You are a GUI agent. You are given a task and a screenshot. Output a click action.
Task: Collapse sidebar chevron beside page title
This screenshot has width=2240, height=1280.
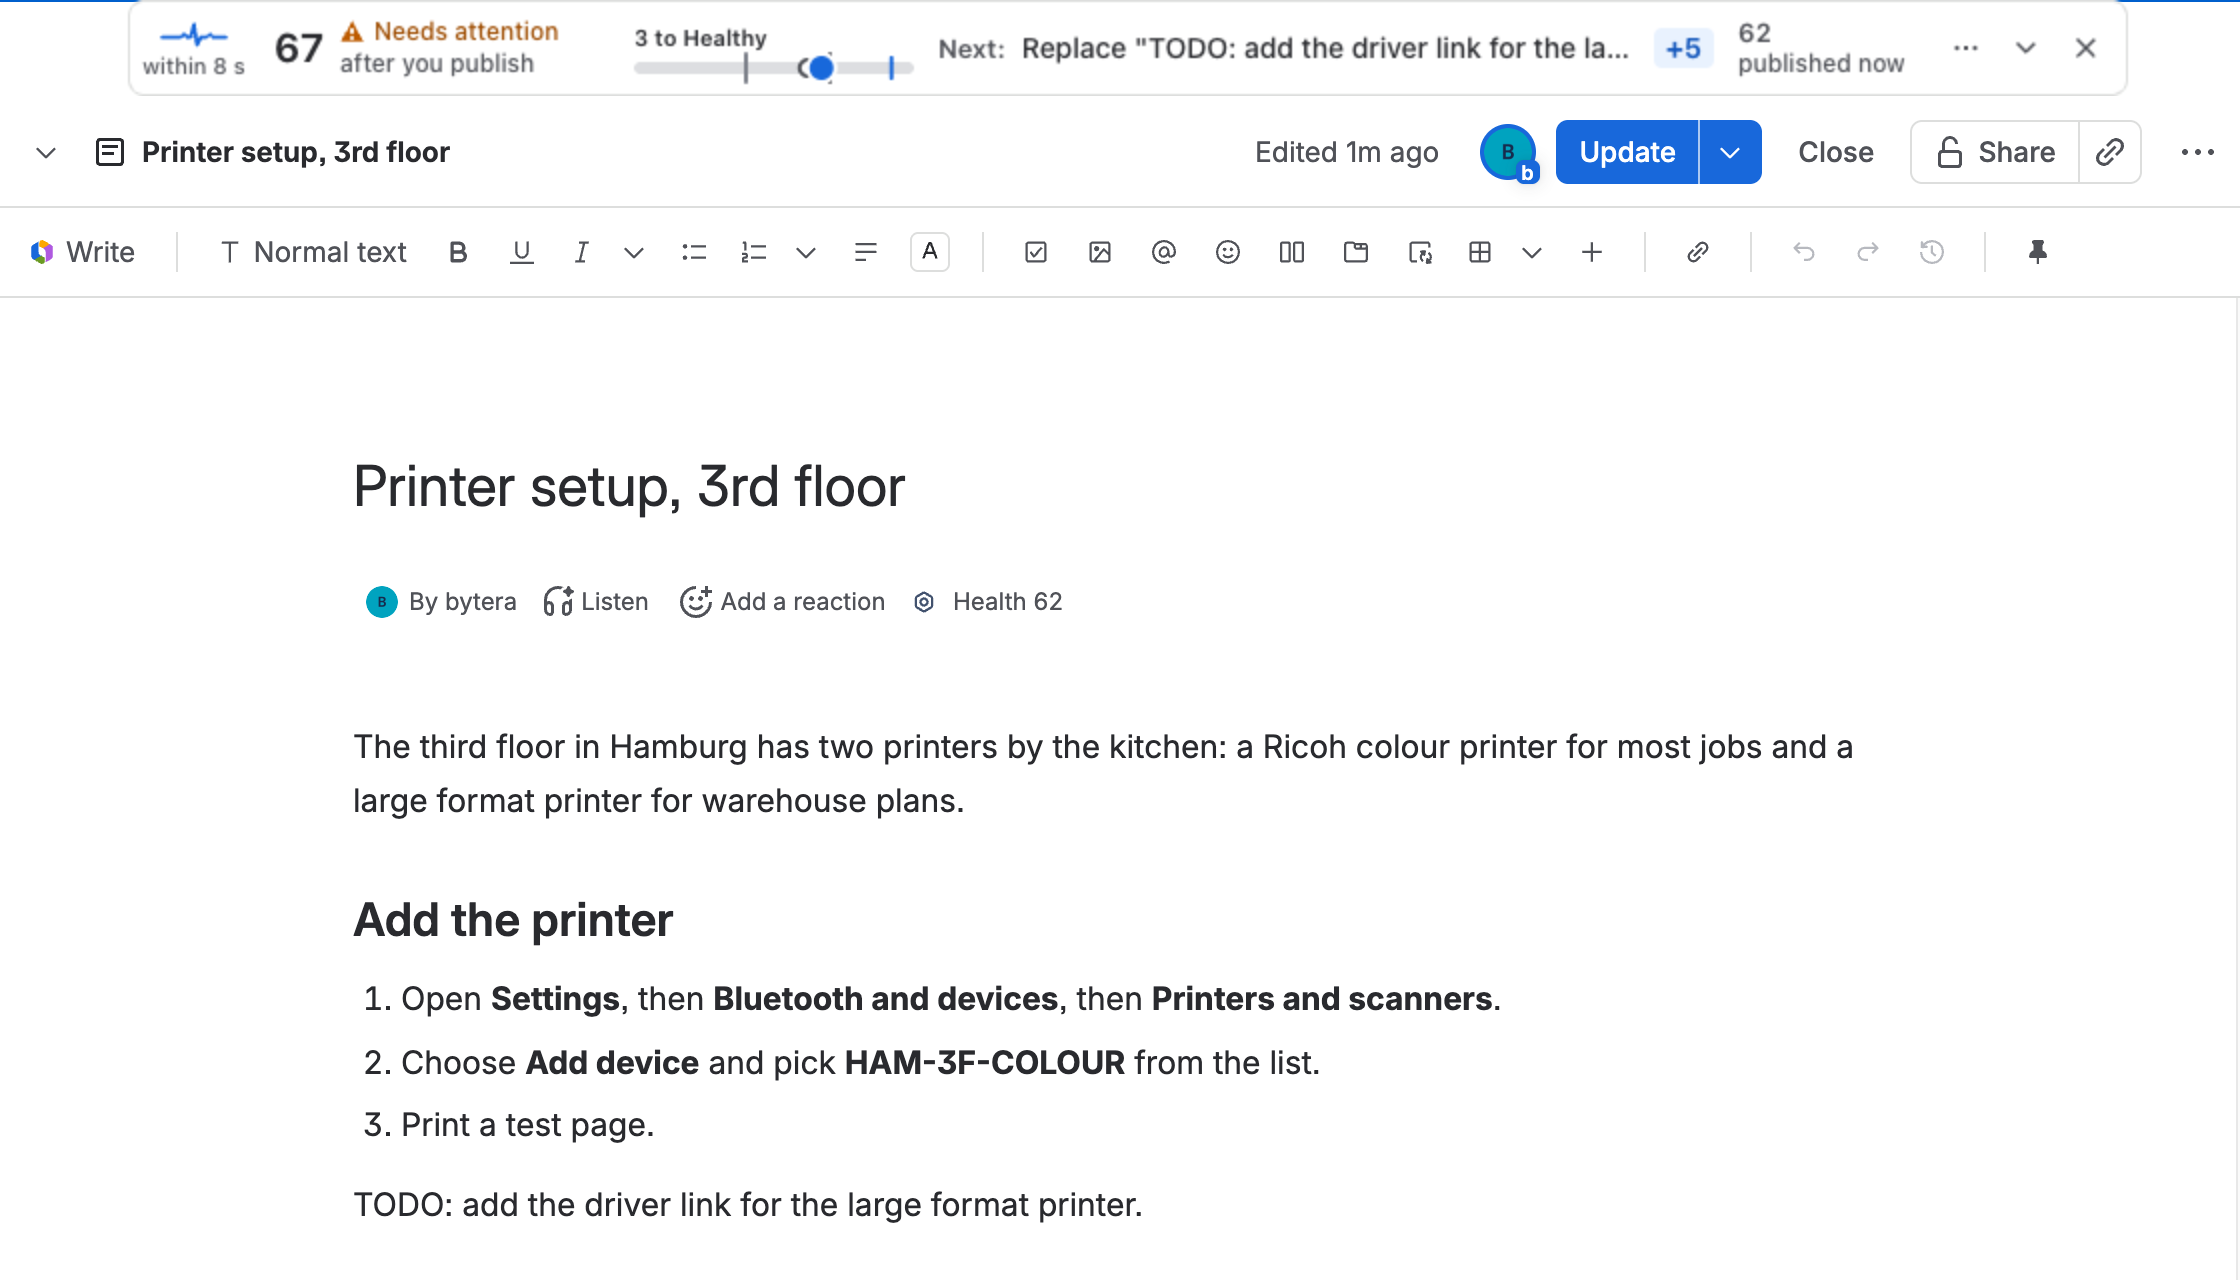point(45,152)
